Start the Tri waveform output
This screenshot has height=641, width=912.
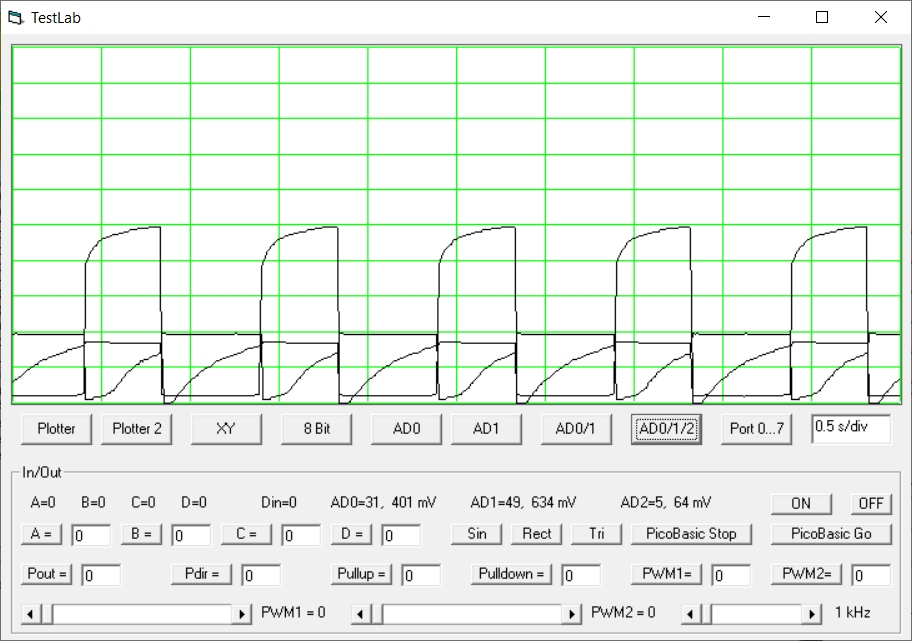point(596,534)
